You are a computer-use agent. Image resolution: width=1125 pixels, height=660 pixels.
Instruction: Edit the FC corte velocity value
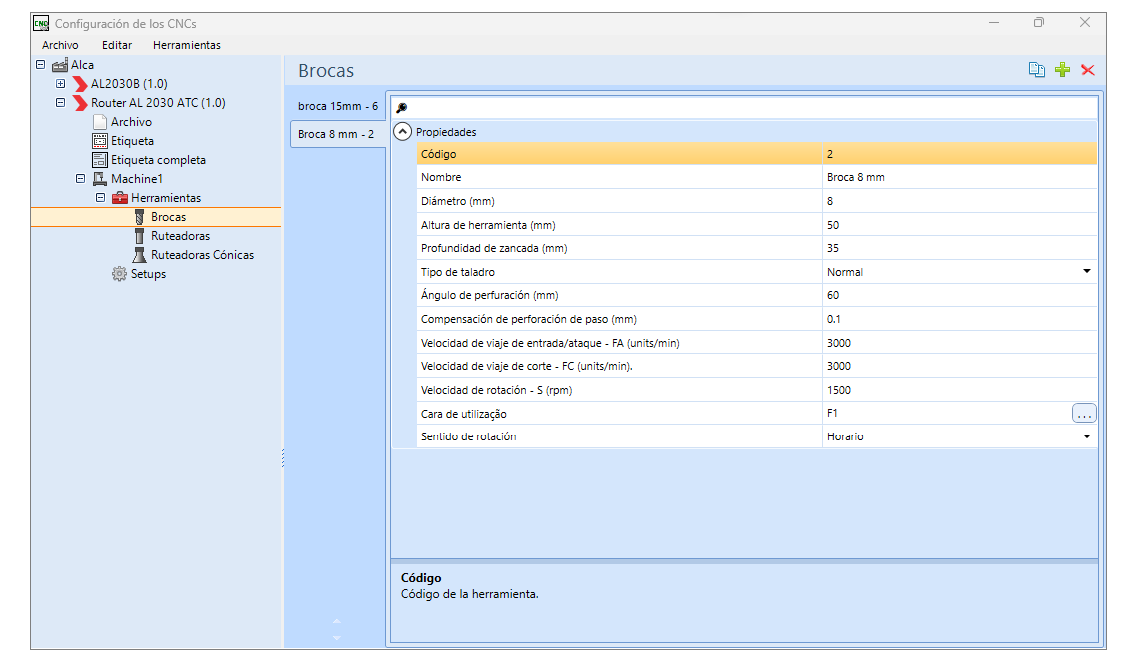click(959, 366)
